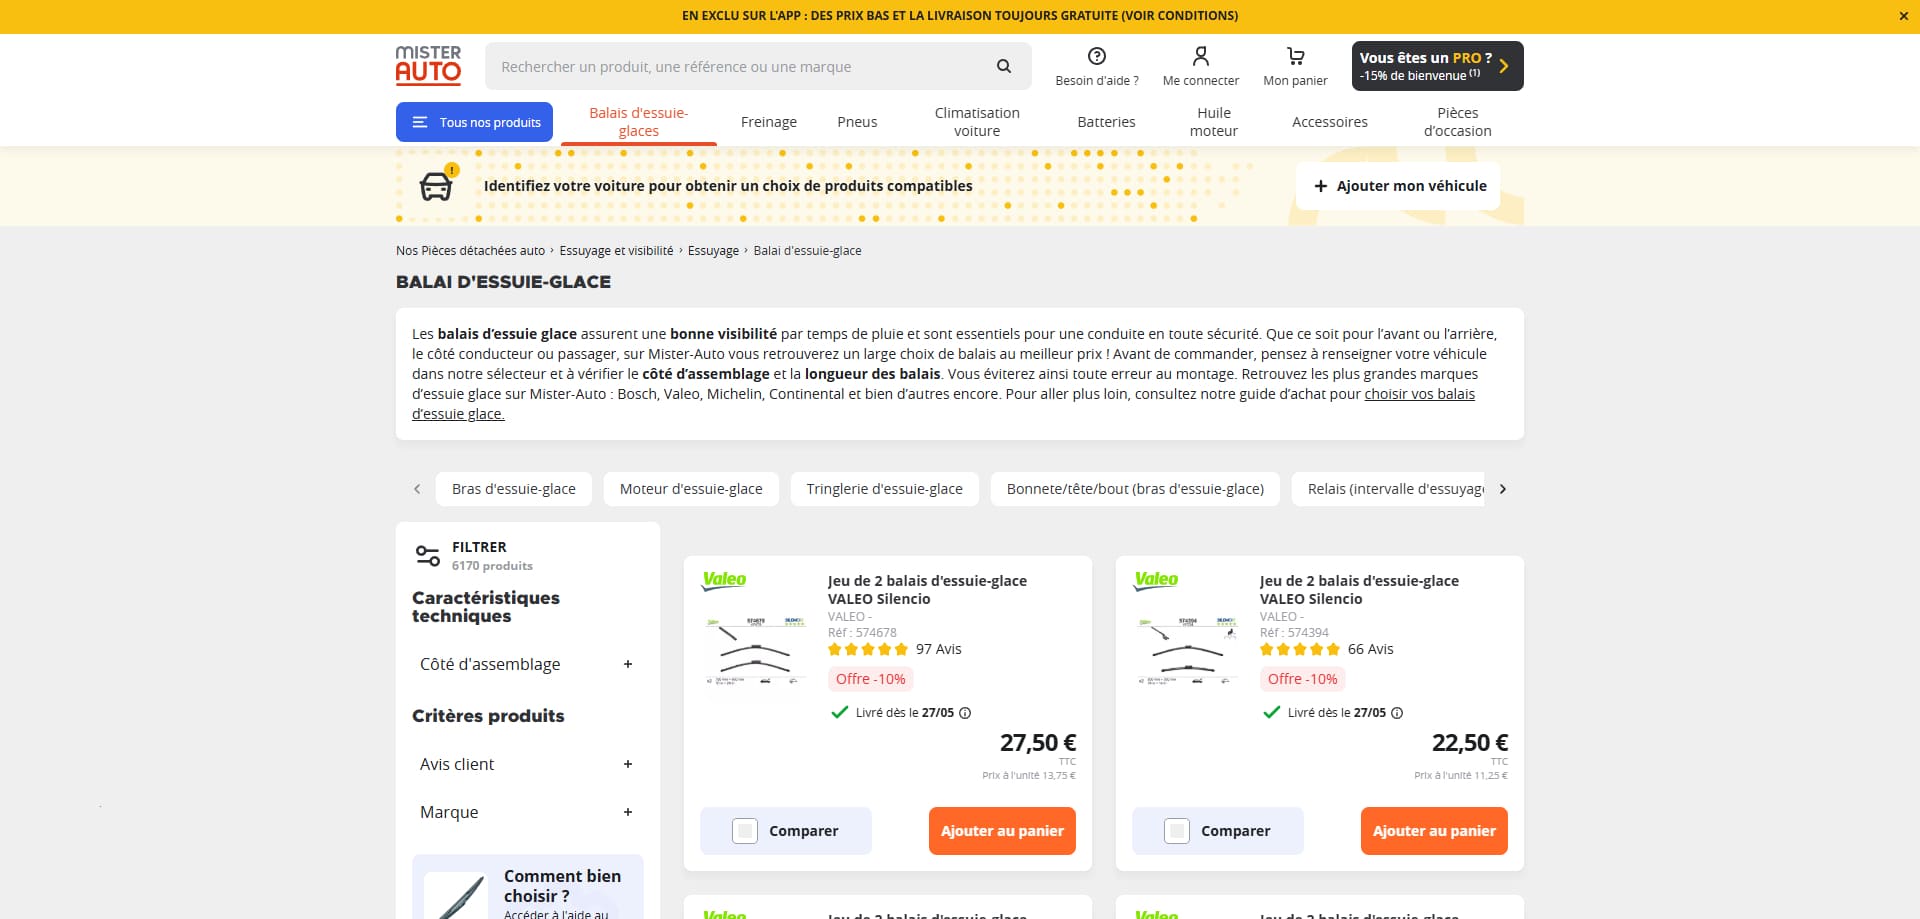Viewport: 1920px width, 919px height.
Task: Click the Ajouter mon véhicule button
Action: [x=1398, y=186]
